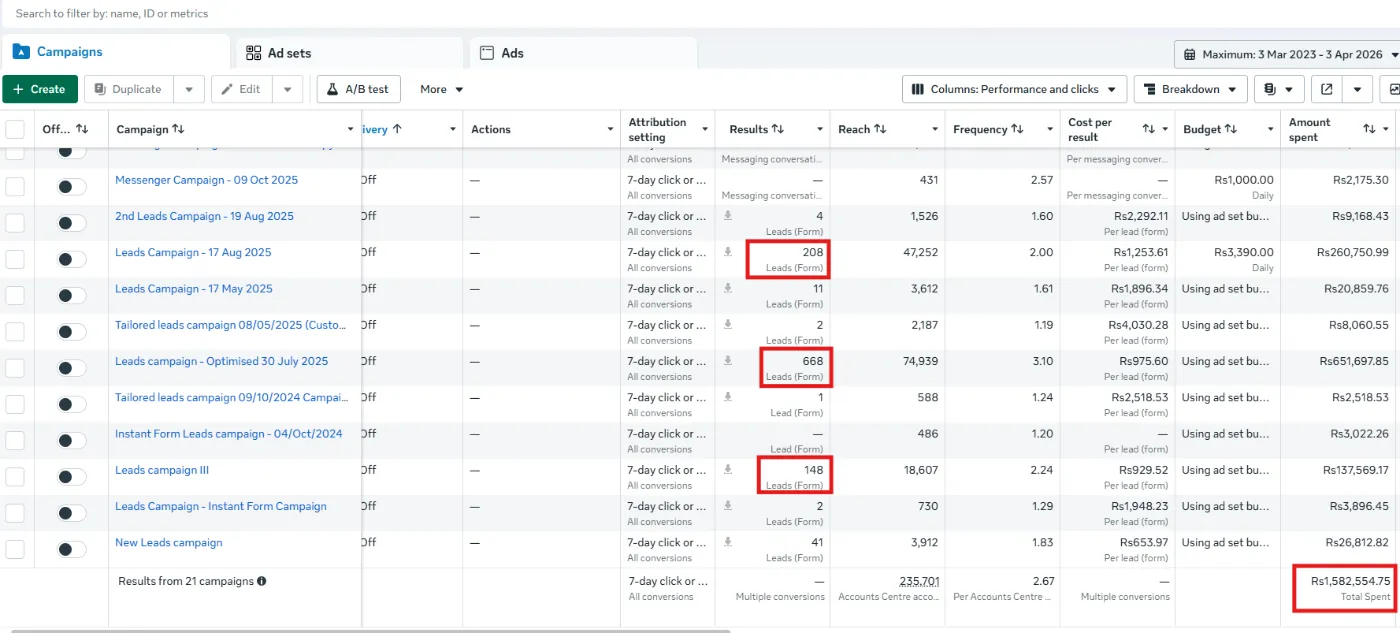
Task: Click the Duplicate button
Action: (129, 89)
